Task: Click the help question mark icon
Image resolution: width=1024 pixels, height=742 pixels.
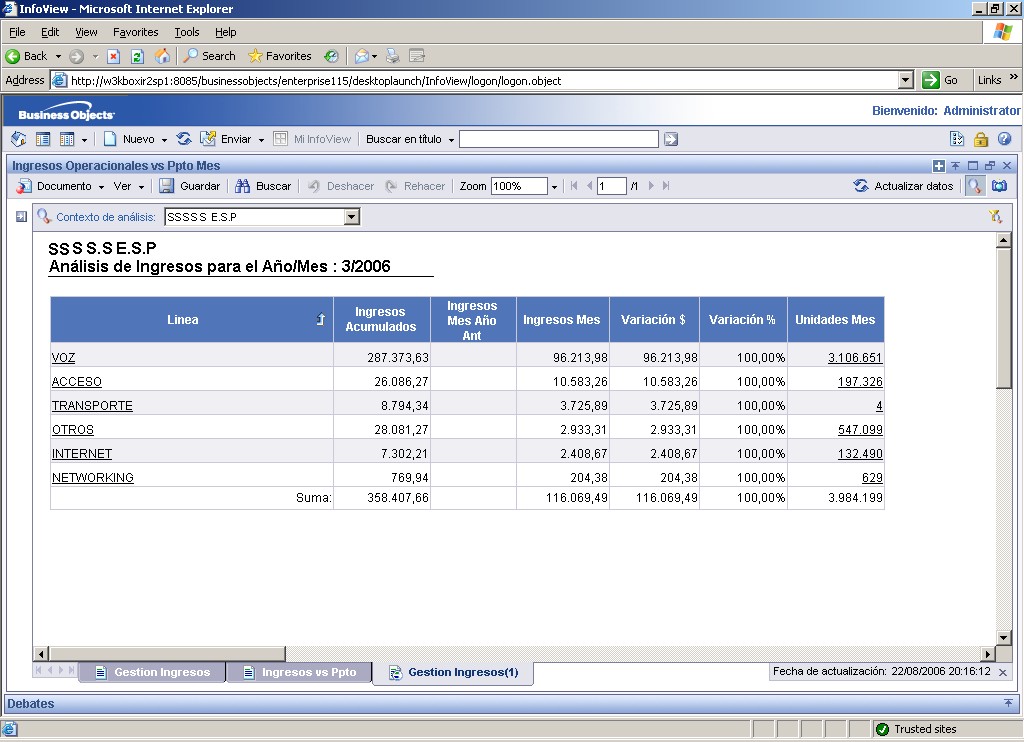Action: tap(1007, 138)
